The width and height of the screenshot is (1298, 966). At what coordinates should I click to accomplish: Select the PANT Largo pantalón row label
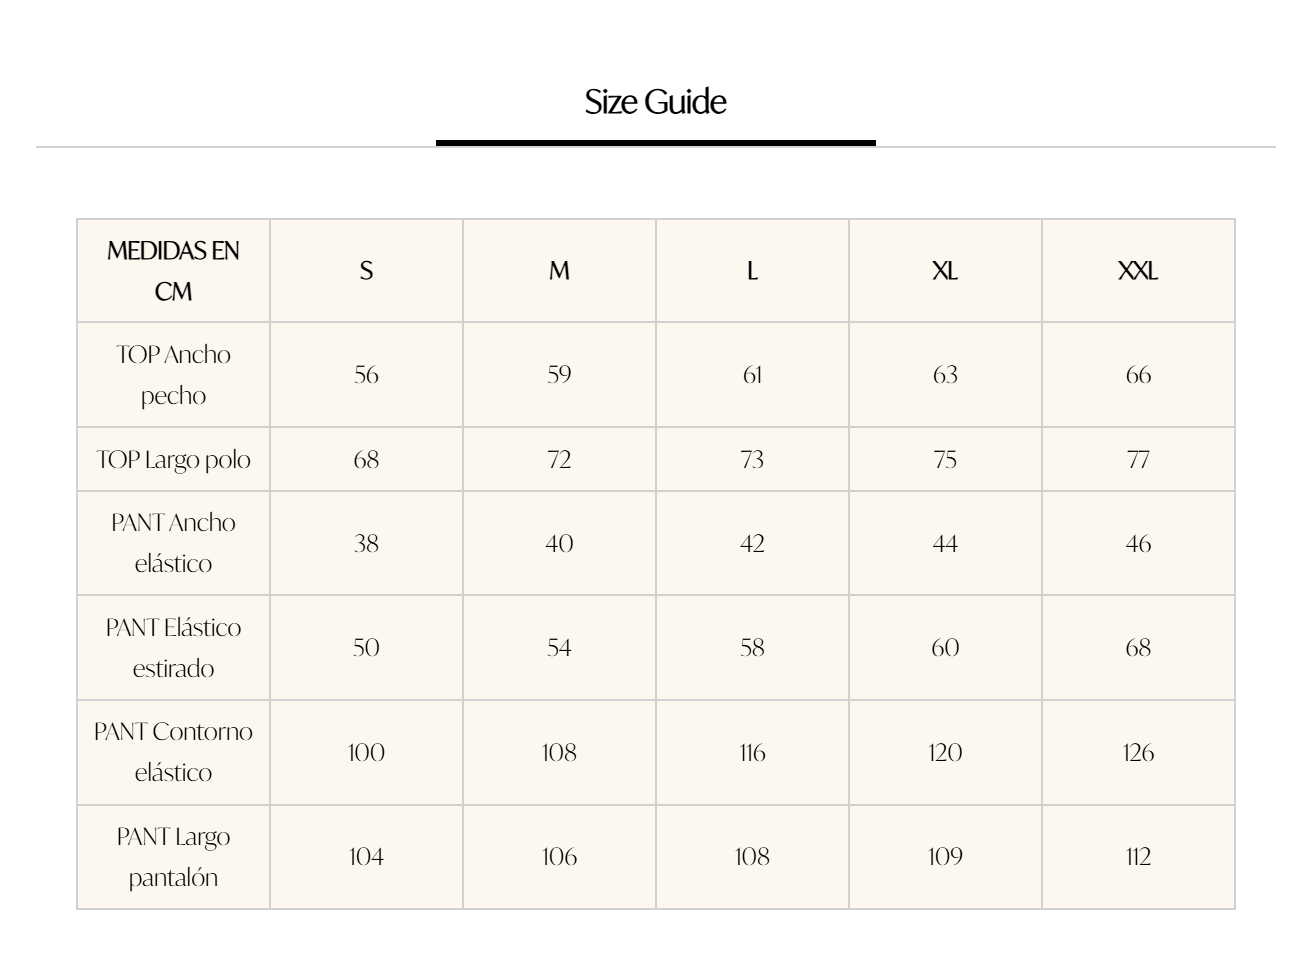173,857
